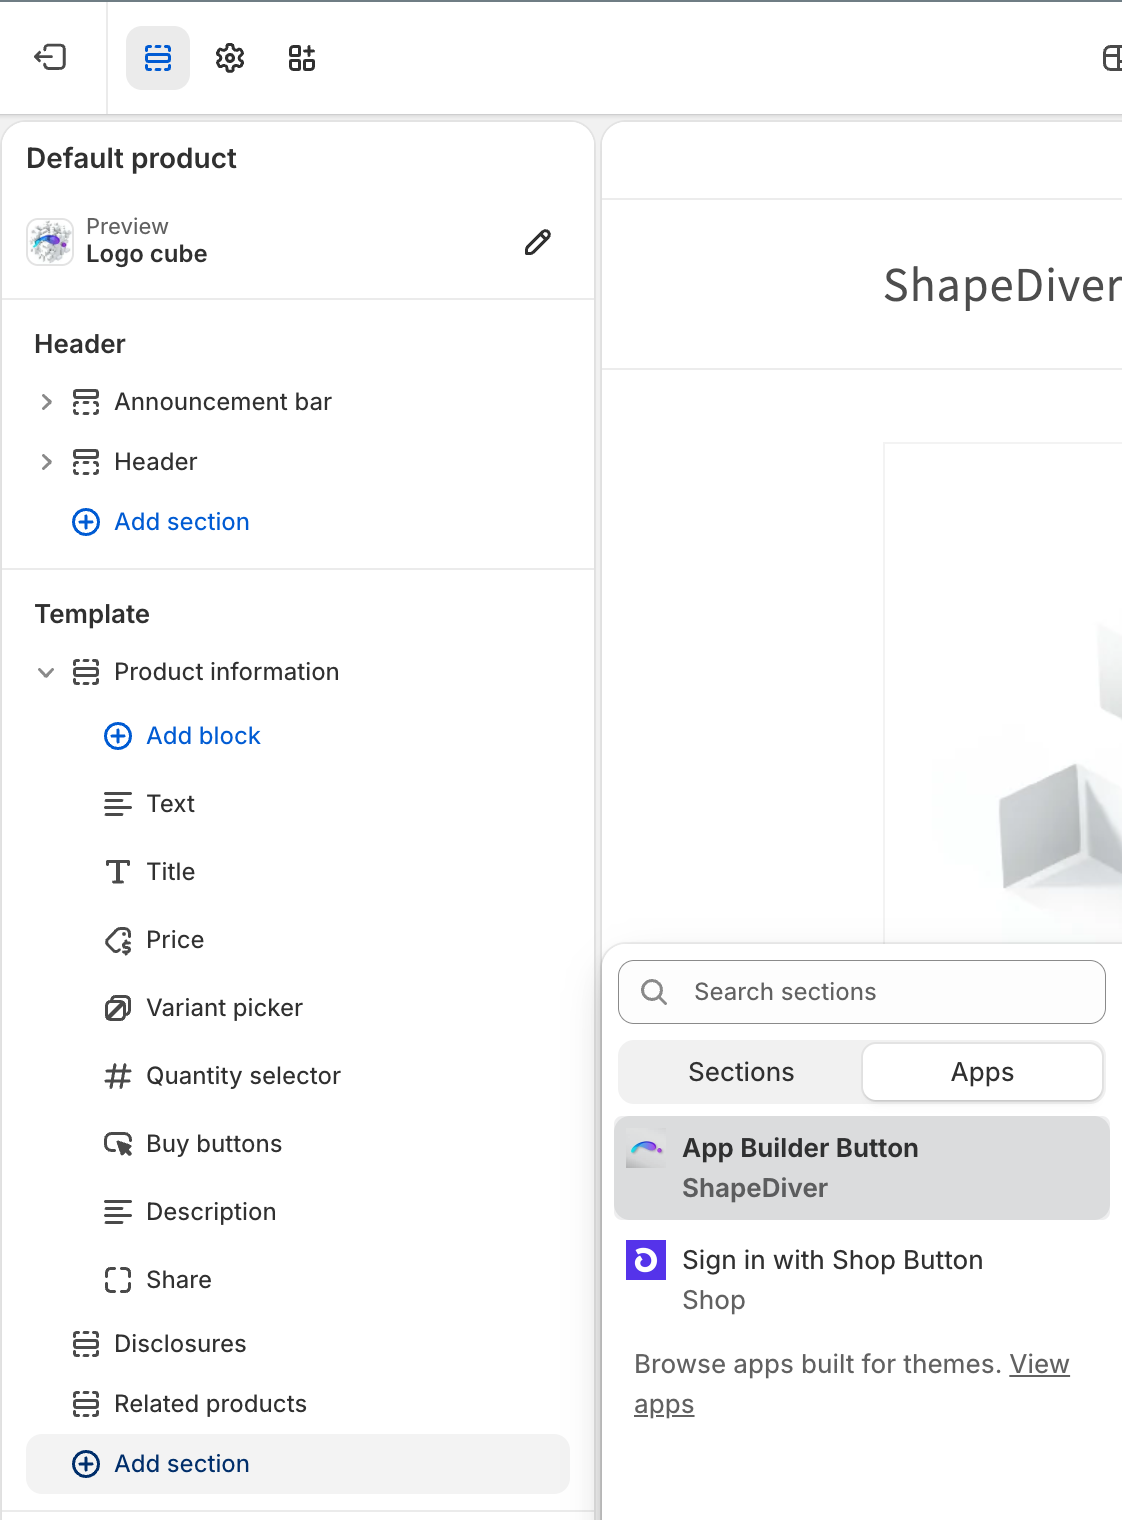This screenshot has width=1122, height=1520.
Task: Select the Announcement bar row
Action: [x=298, y=402]
